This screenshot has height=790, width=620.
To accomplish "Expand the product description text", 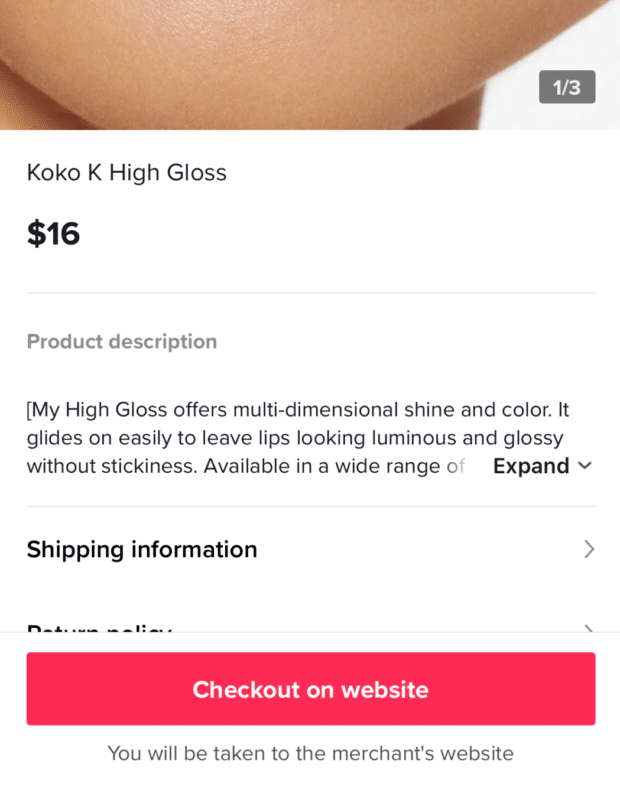I will [541, 466].
